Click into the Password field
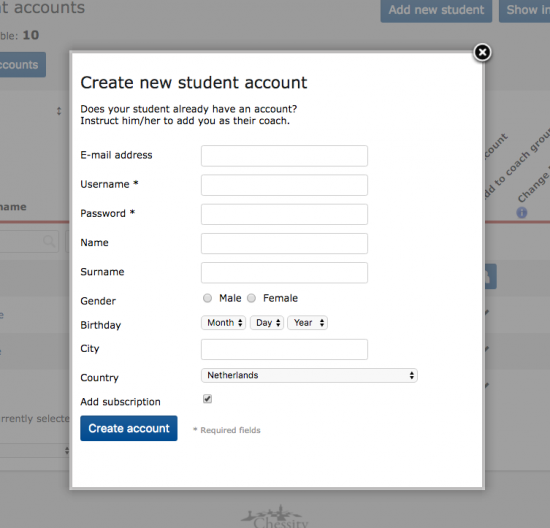The image size is (550, 528). 284,214
